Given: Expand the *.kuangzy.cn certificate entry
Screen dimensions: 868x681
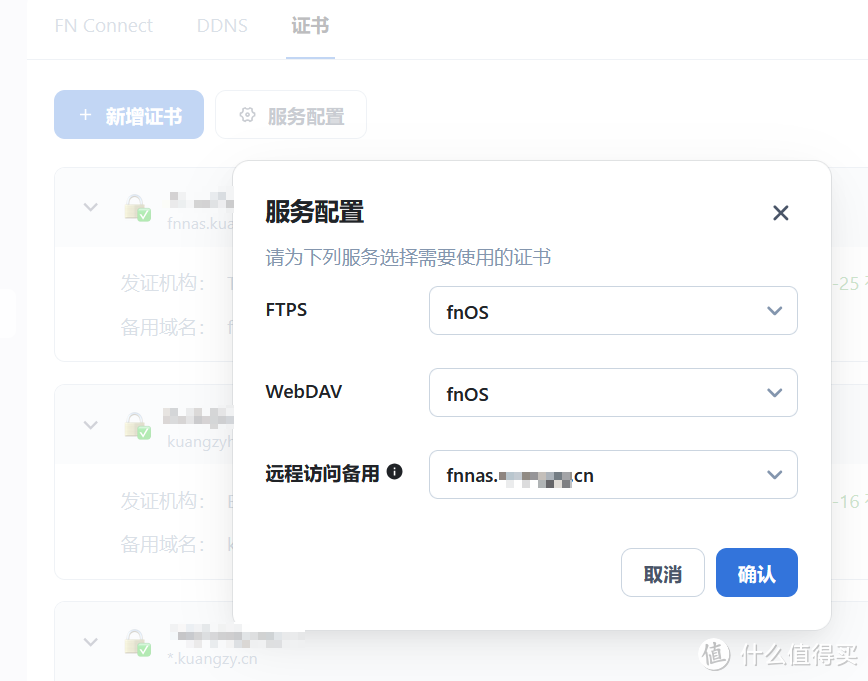Looking at the screenshot, I should point(90,642).
